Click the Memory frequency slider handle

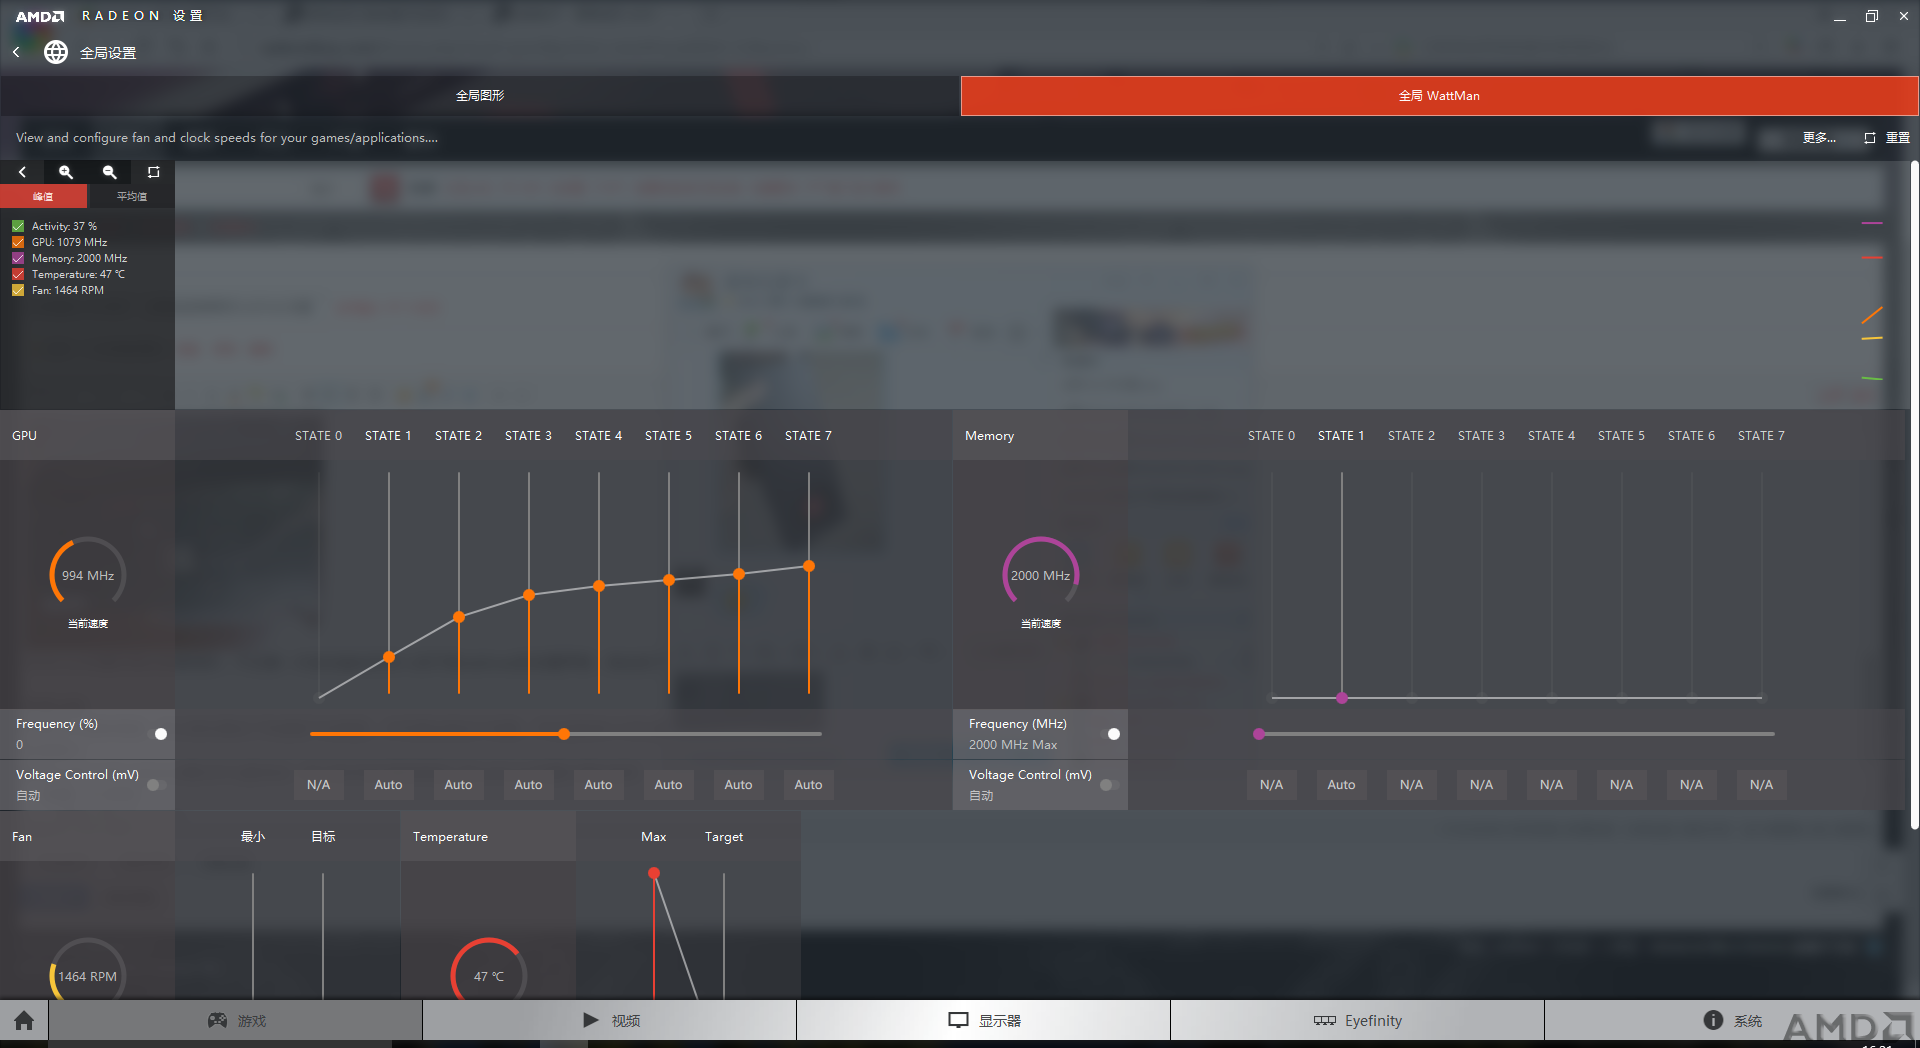1259,734
